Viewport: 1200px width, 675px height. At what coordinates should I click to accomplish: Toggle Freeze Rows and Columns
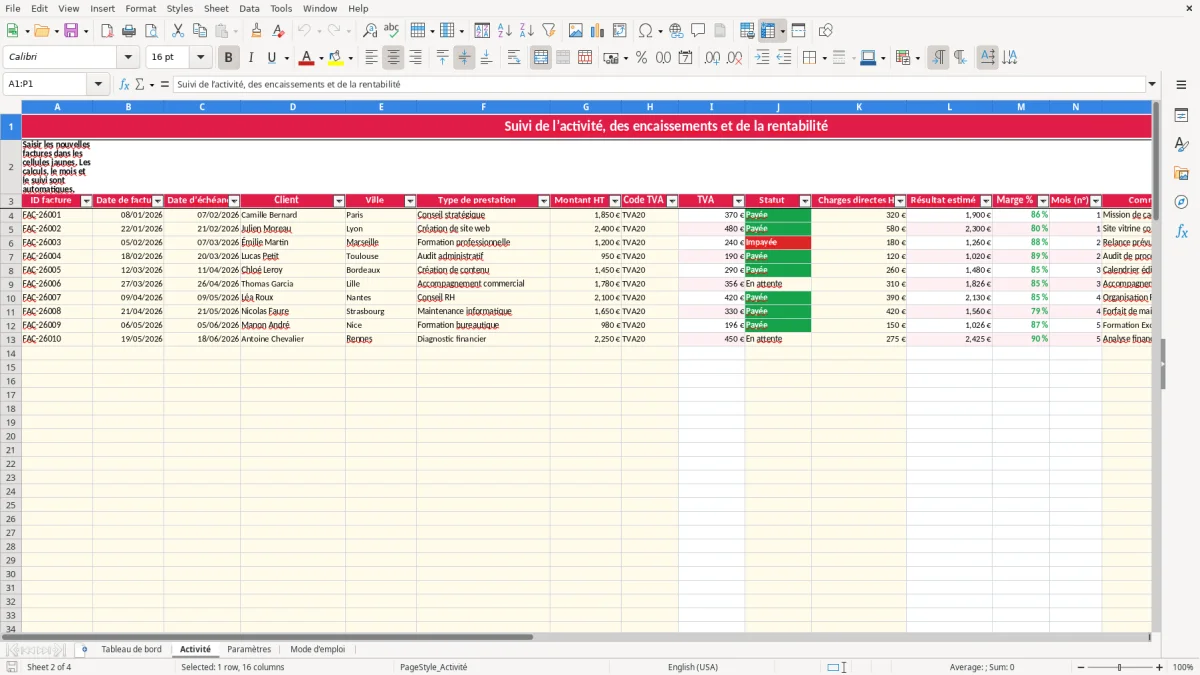(768, 31)
